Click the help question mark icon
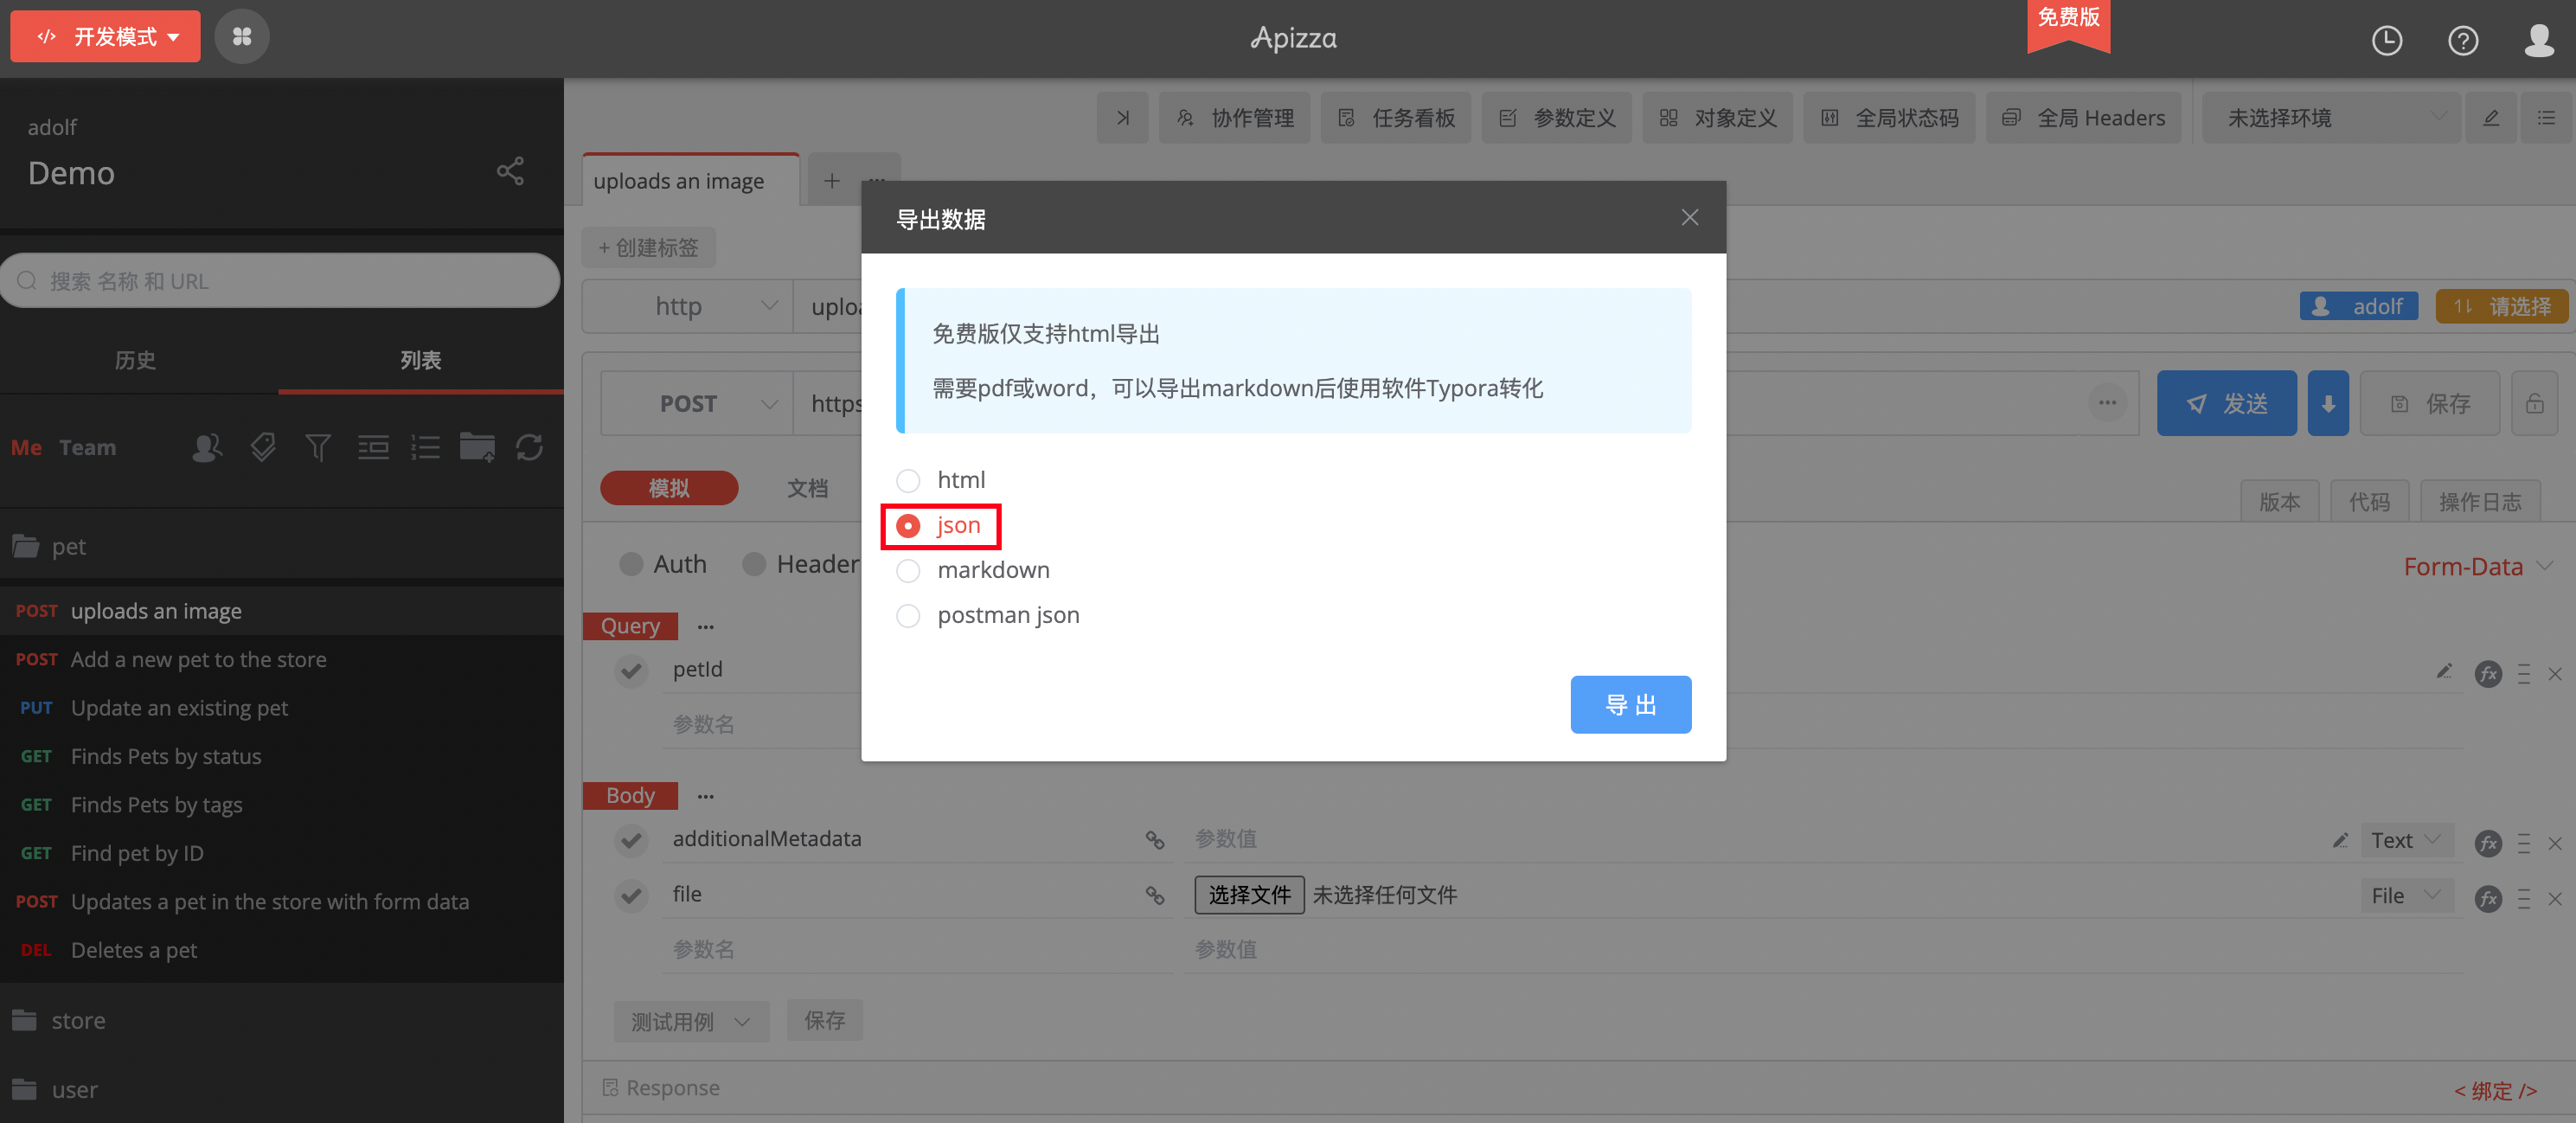 point(2462,40)
